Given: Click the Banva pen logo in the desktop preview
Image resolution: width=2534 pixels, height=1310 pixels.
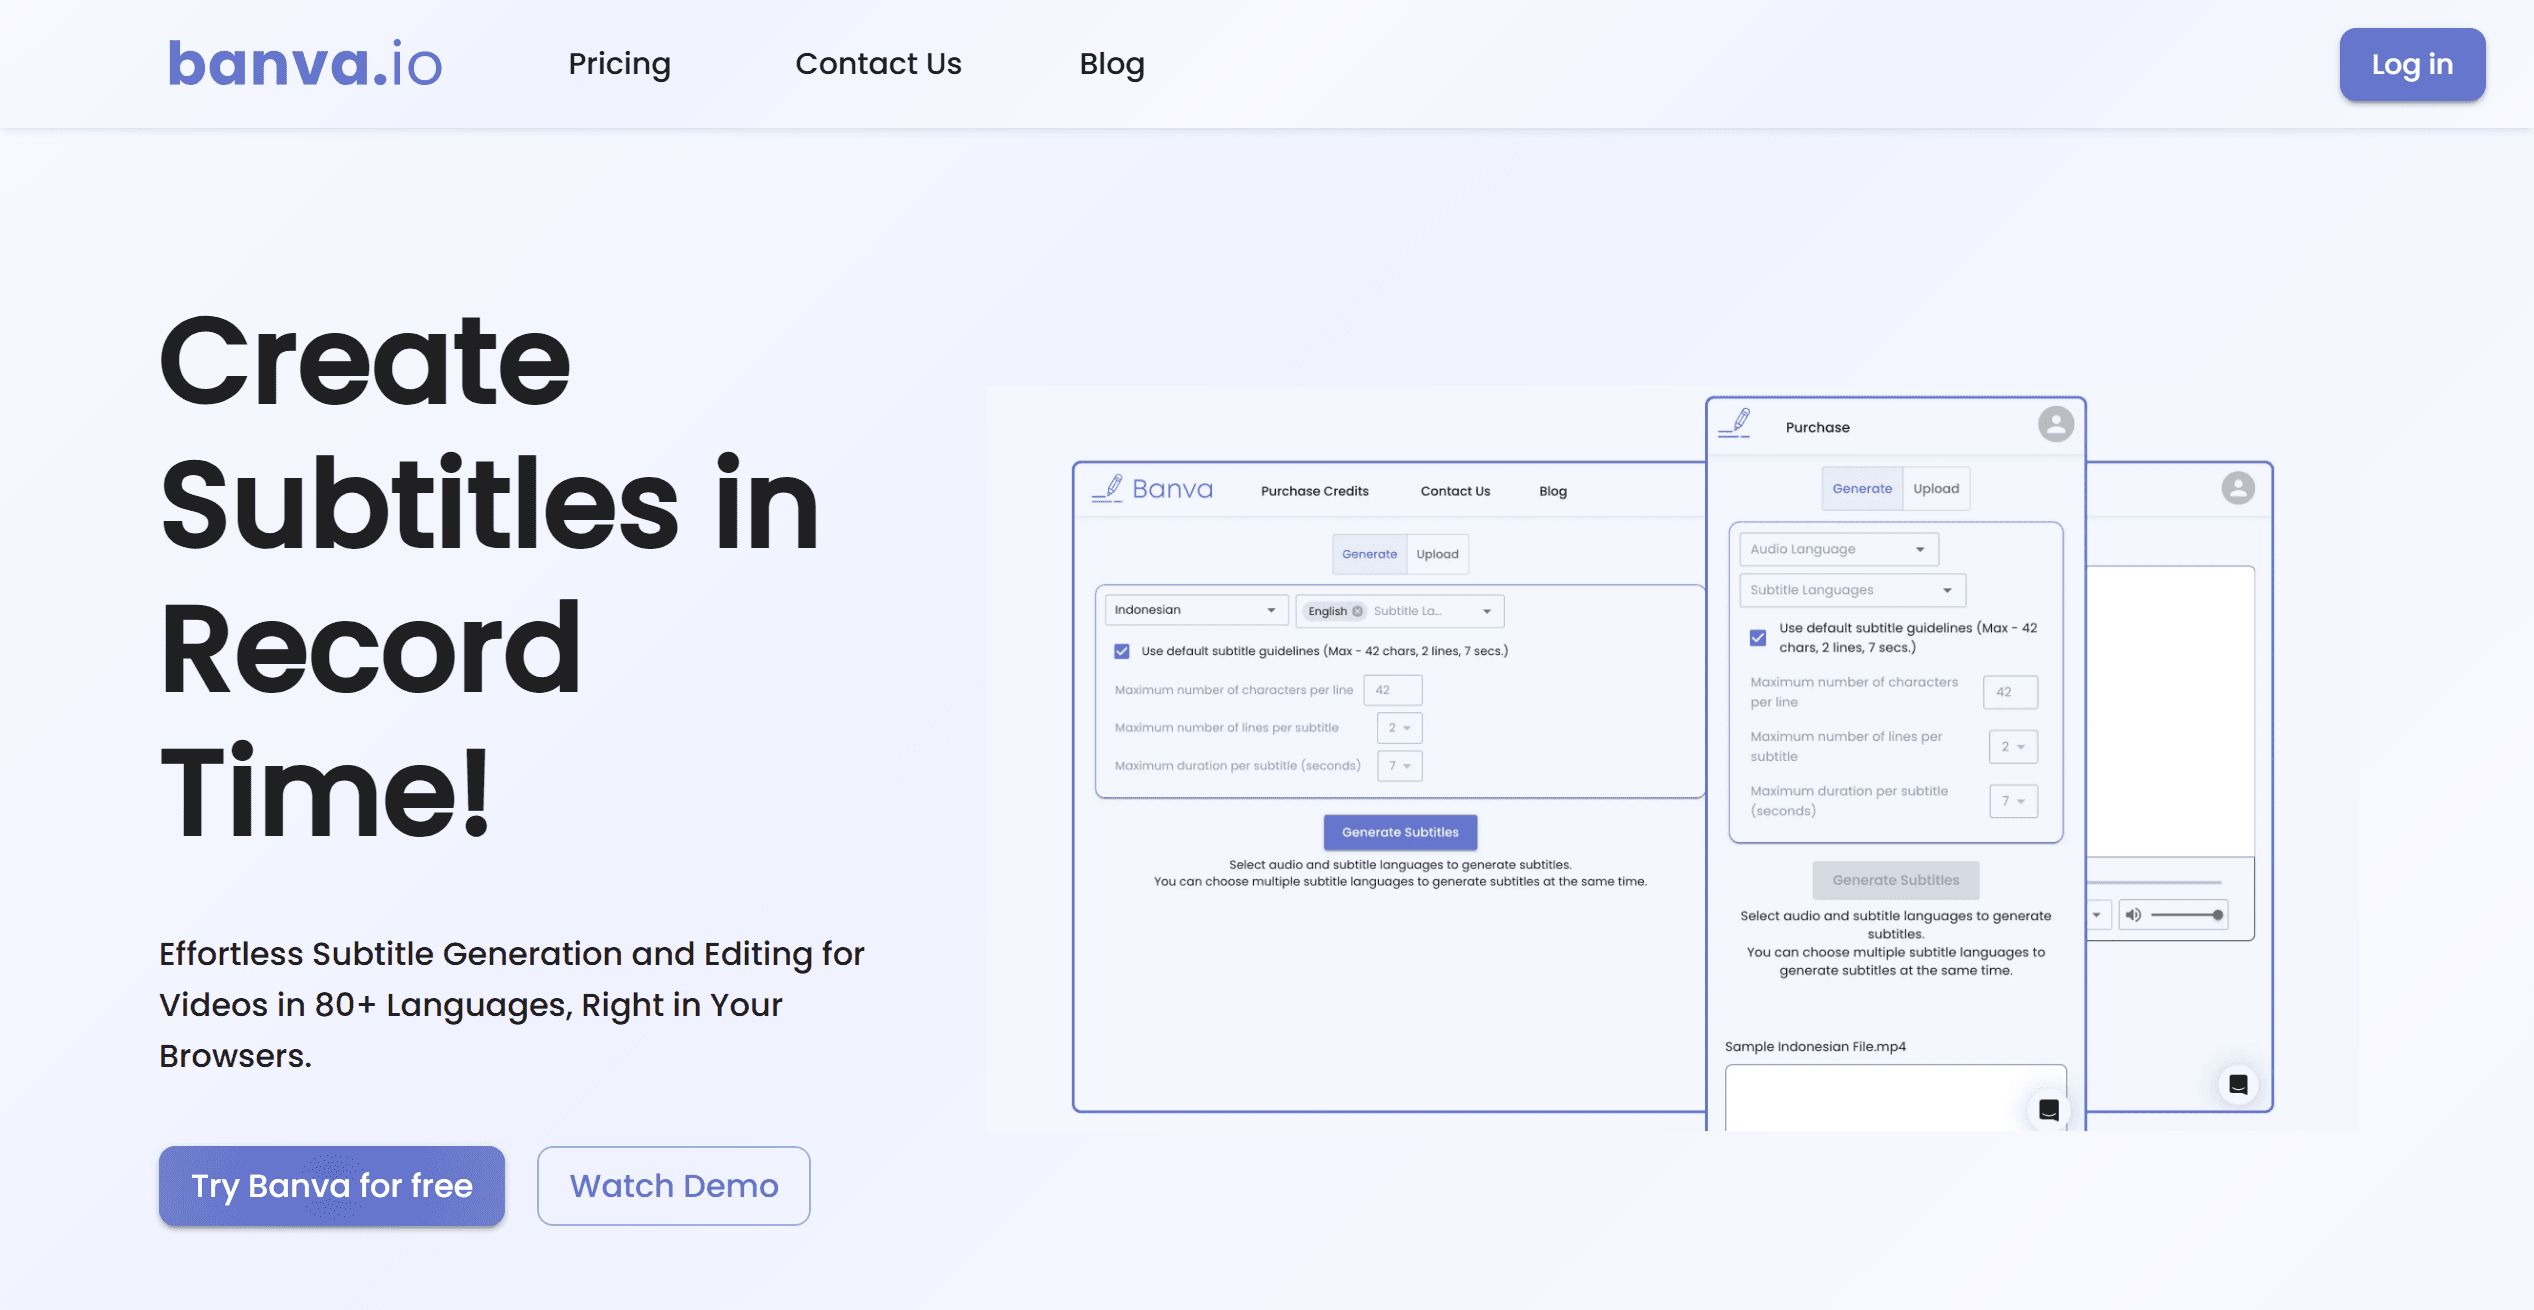Looking at the screenshot, I should pos(1109,489).
